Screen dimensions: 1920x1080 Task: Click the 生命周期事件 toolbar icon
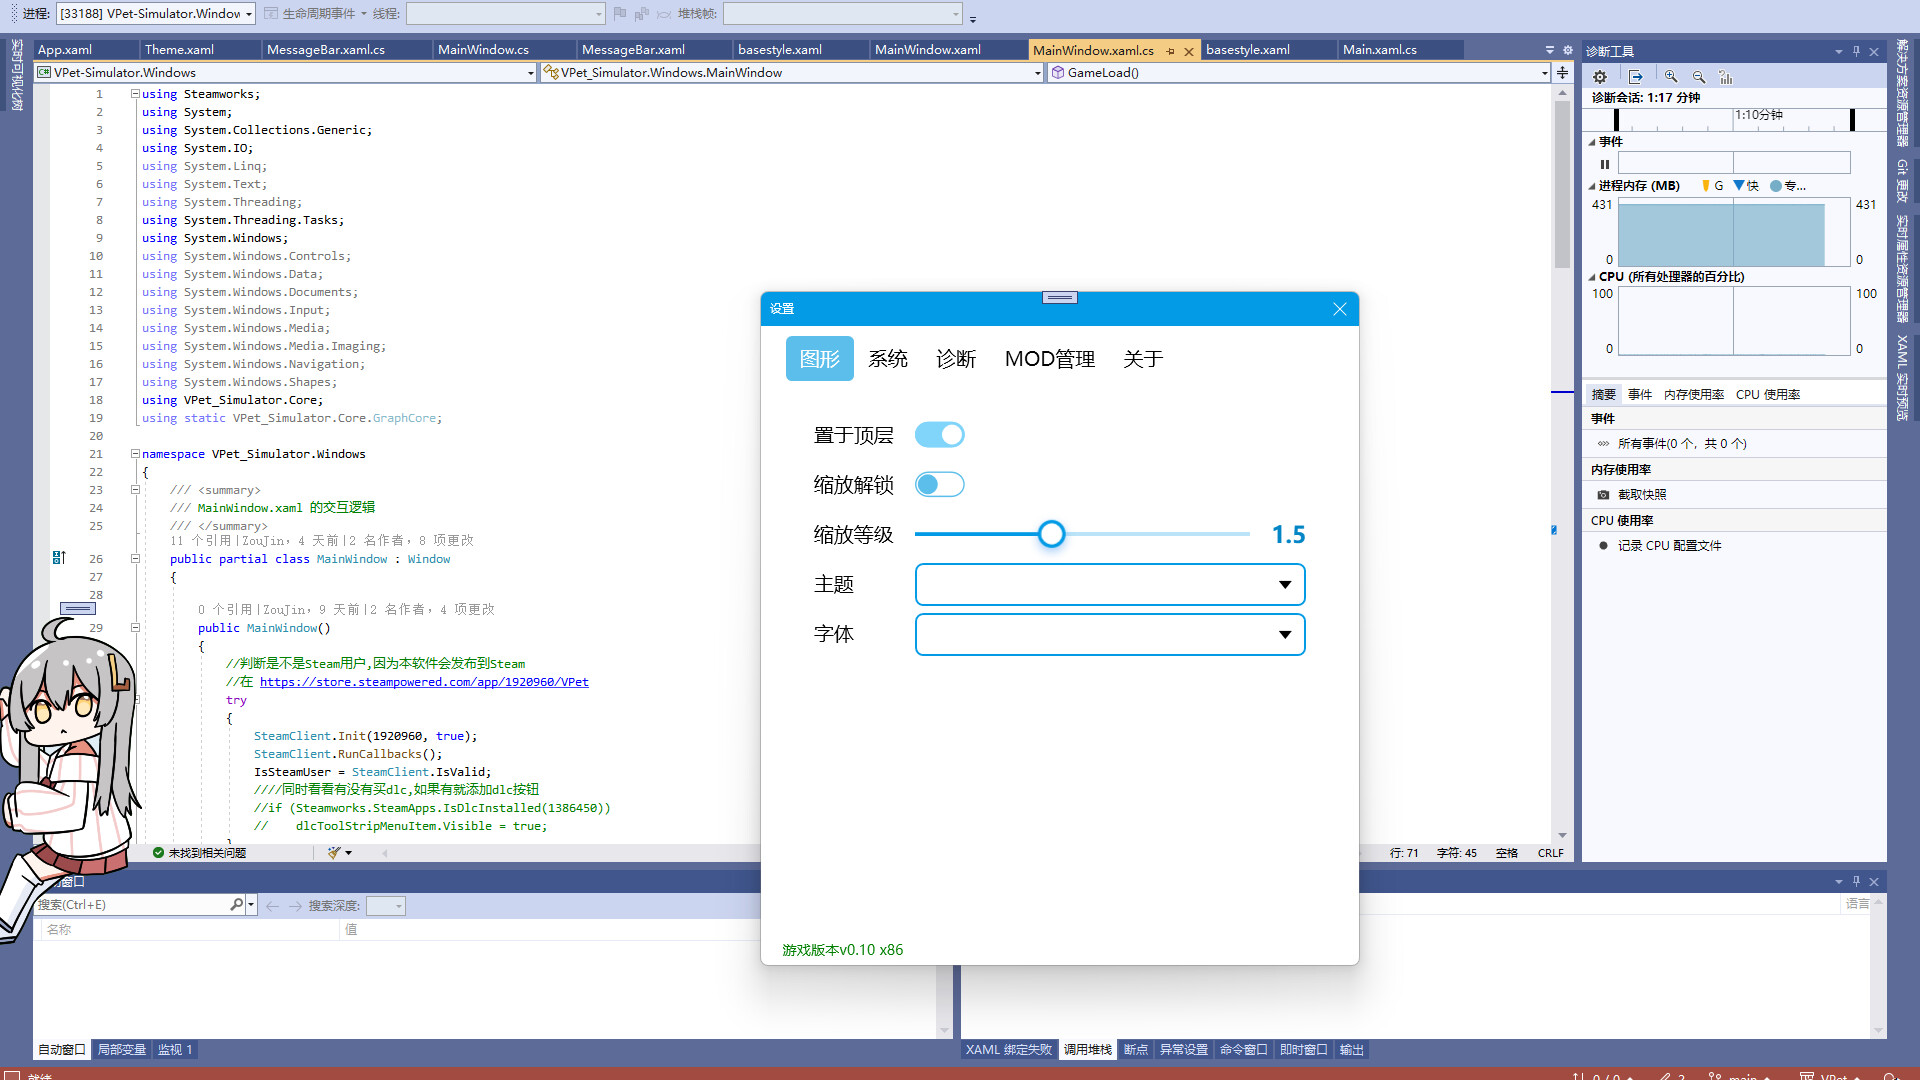270,14
